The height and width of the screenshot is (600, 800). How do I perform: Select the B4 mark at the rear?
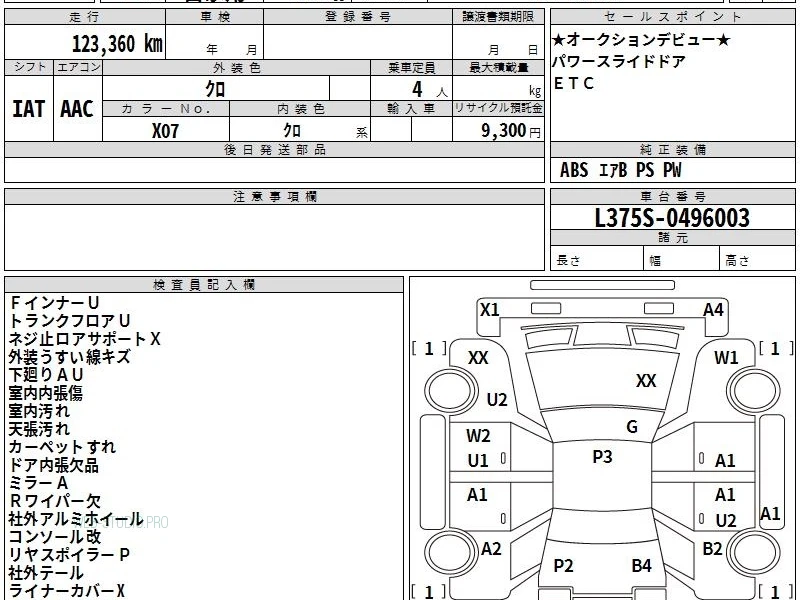coord(641,565)
